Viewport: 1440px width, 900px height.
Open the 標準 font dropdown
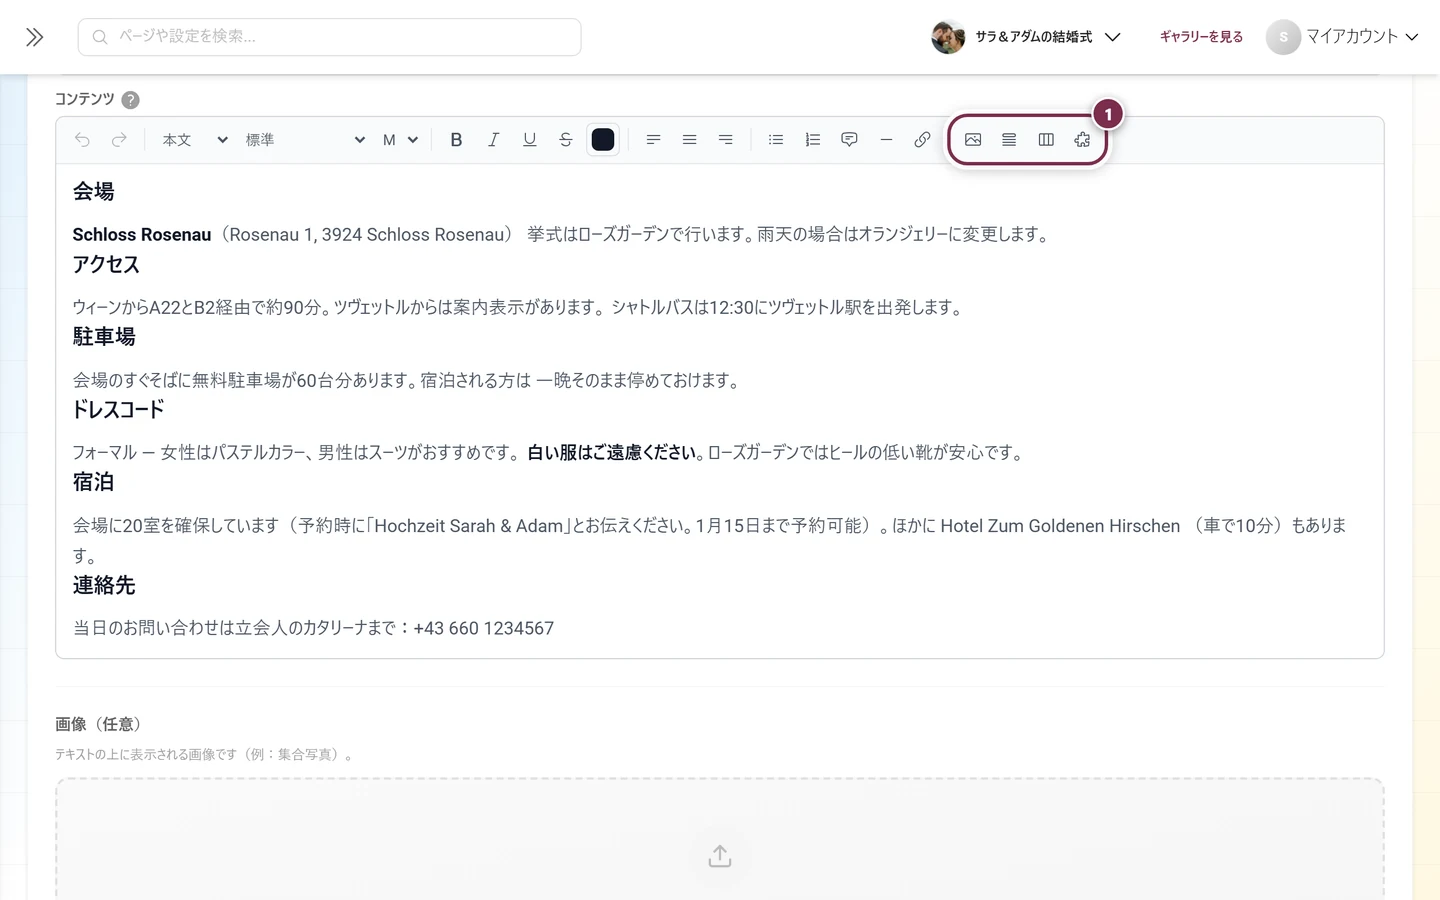pyautogui.click(x=305, y=140)
